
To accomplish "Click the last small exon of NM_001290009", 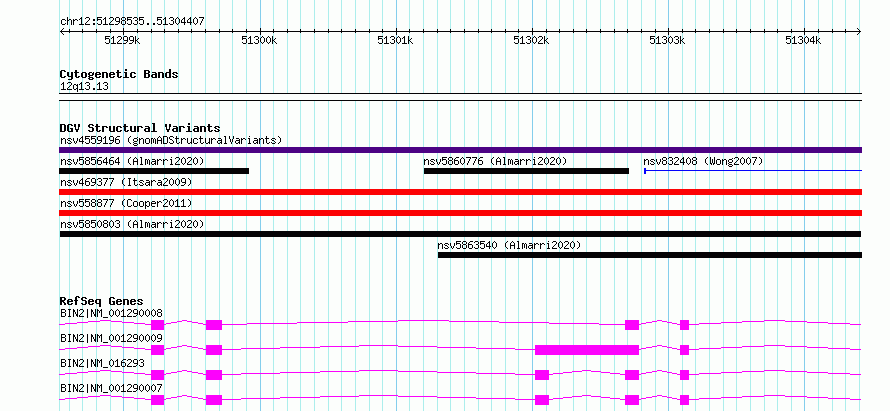I will point(685,350).
